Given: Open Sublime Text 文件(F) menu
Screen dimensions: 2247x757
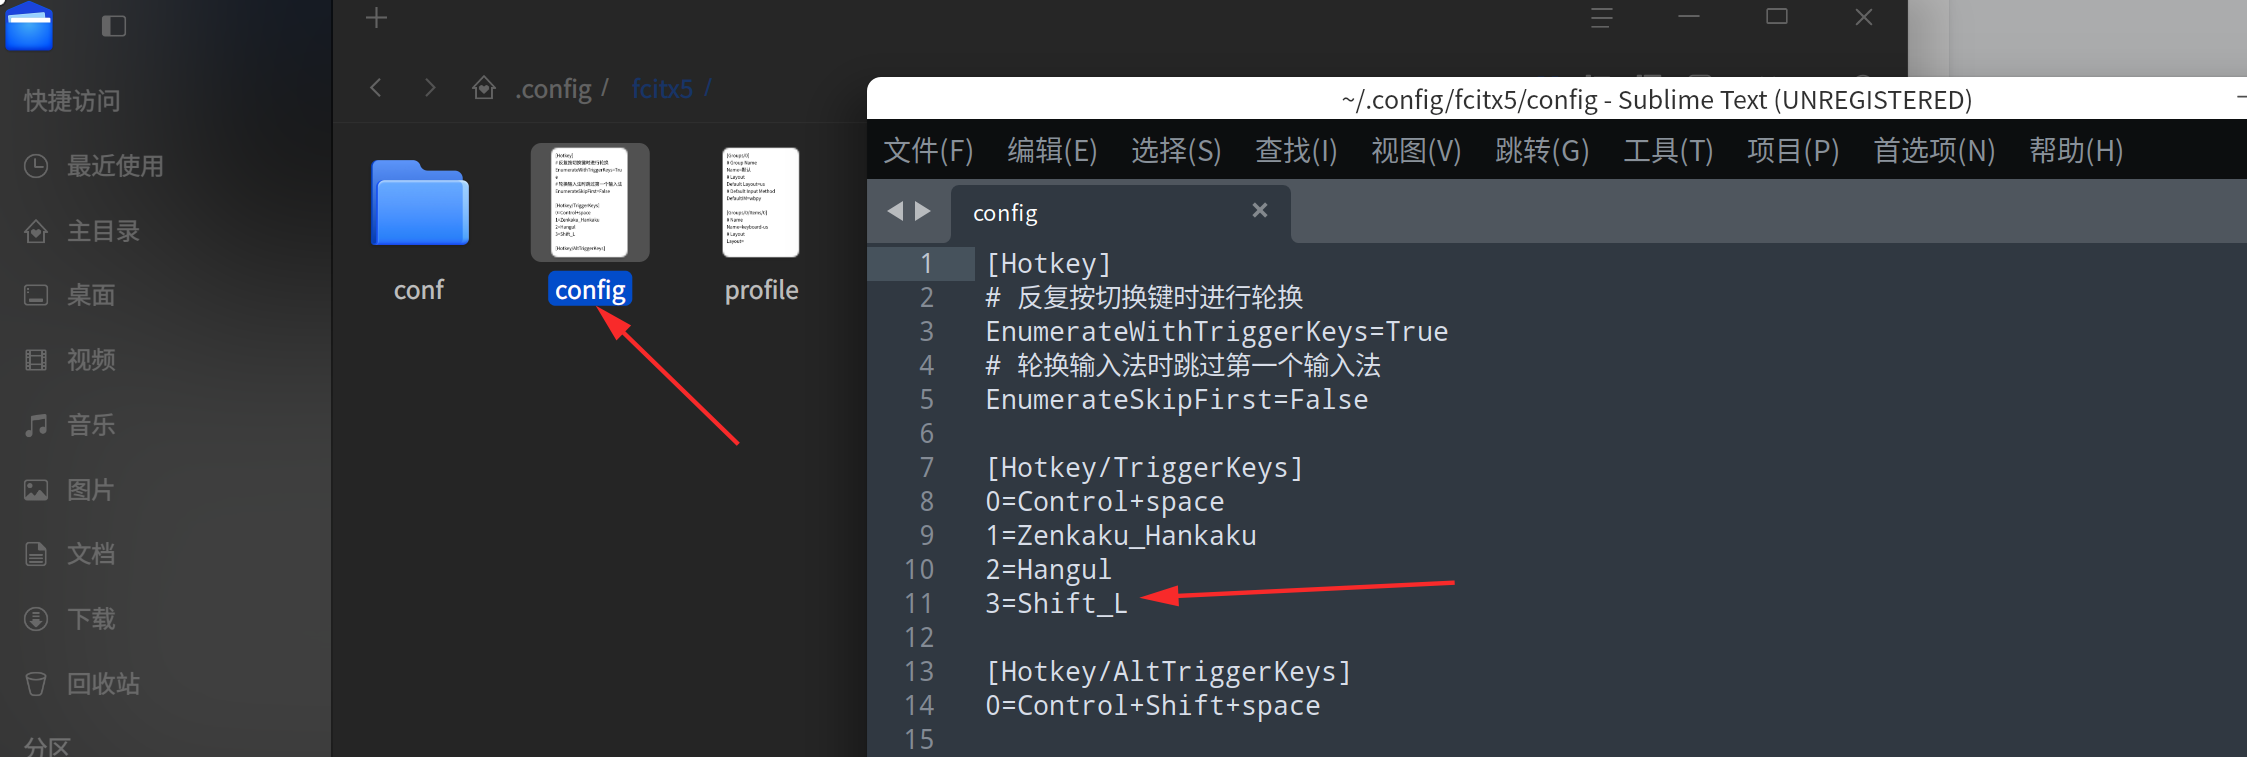Looking at the screenshot, I should [x=928, y=150].
